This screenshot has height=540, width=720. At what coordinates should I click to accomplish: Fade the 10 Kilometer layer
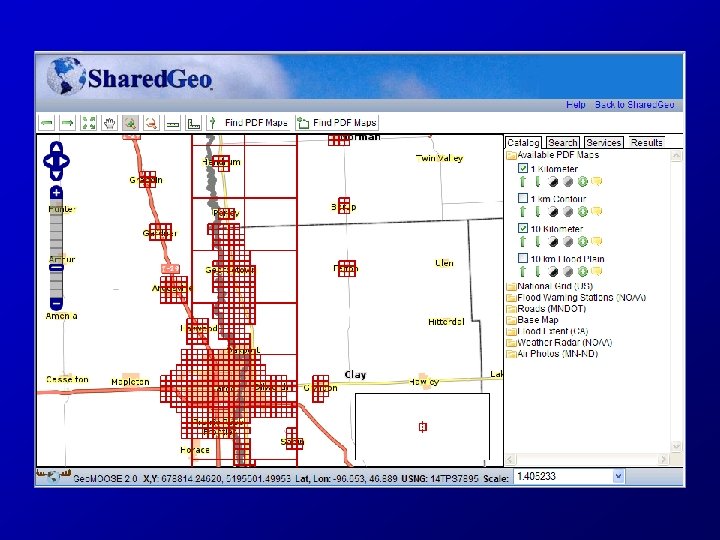pos(553,242)
